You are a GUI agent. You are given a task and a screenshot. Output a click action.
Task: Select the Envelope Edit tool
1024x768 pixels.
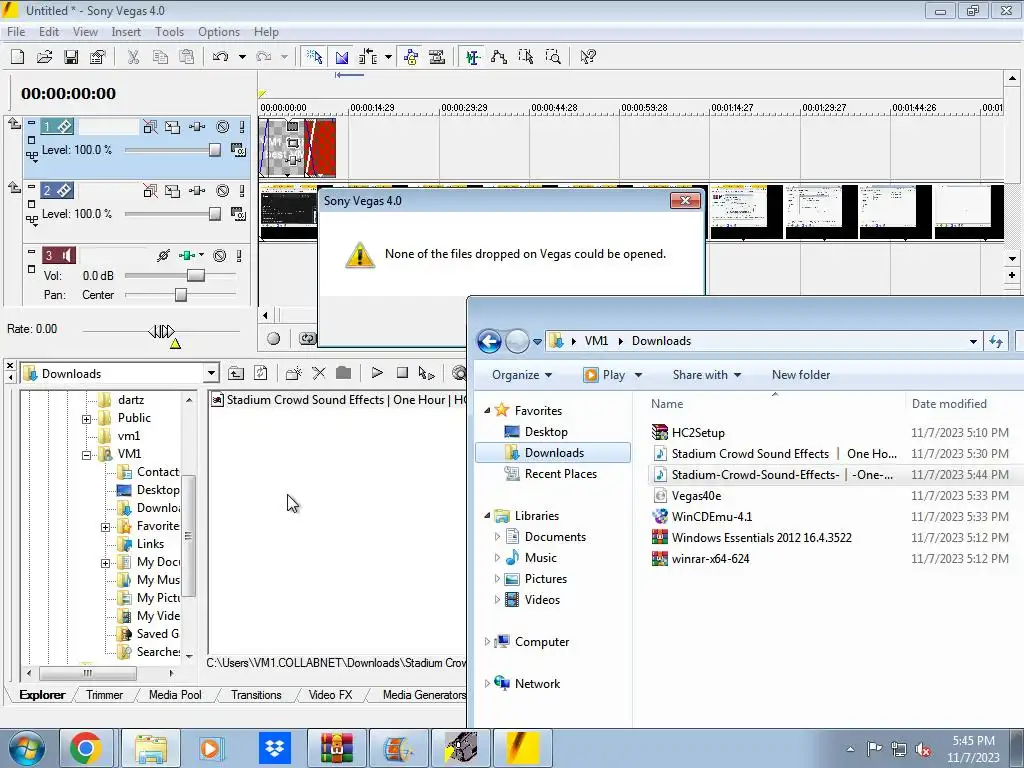click(x=499, y=57)
